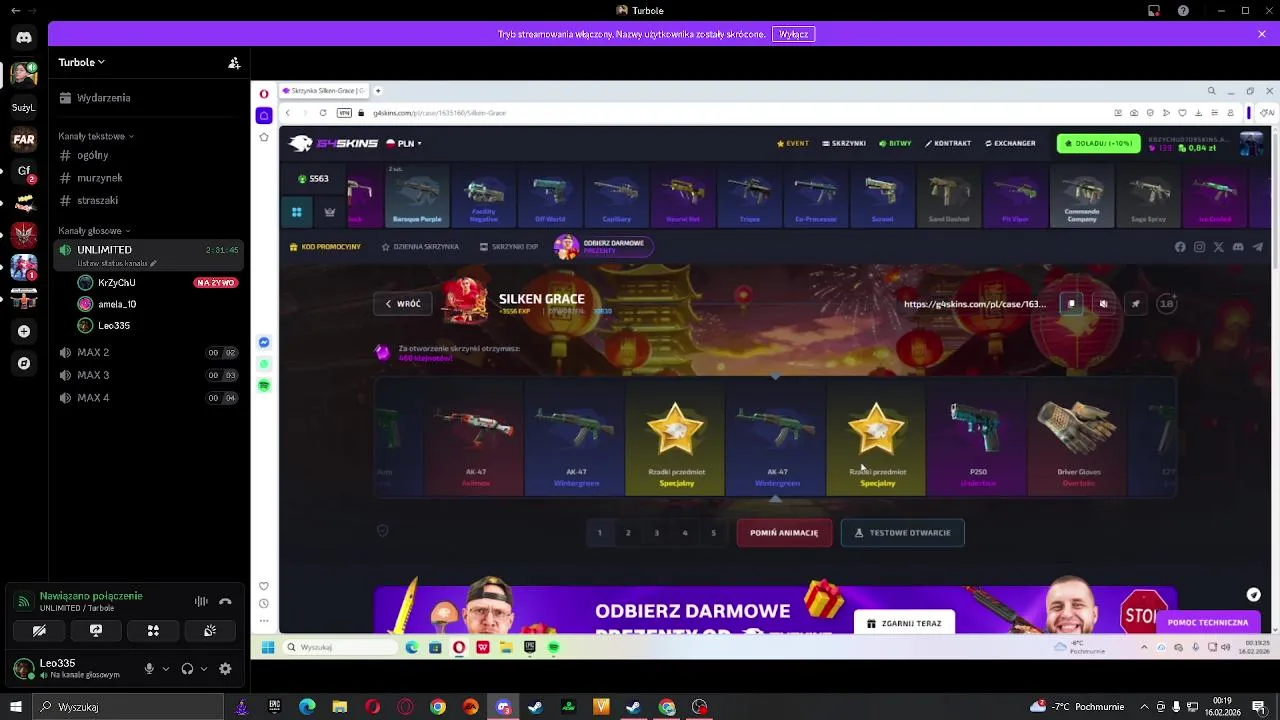Dismiss the streamer mode banner
1280x720 pixels.
(1262, 34)
